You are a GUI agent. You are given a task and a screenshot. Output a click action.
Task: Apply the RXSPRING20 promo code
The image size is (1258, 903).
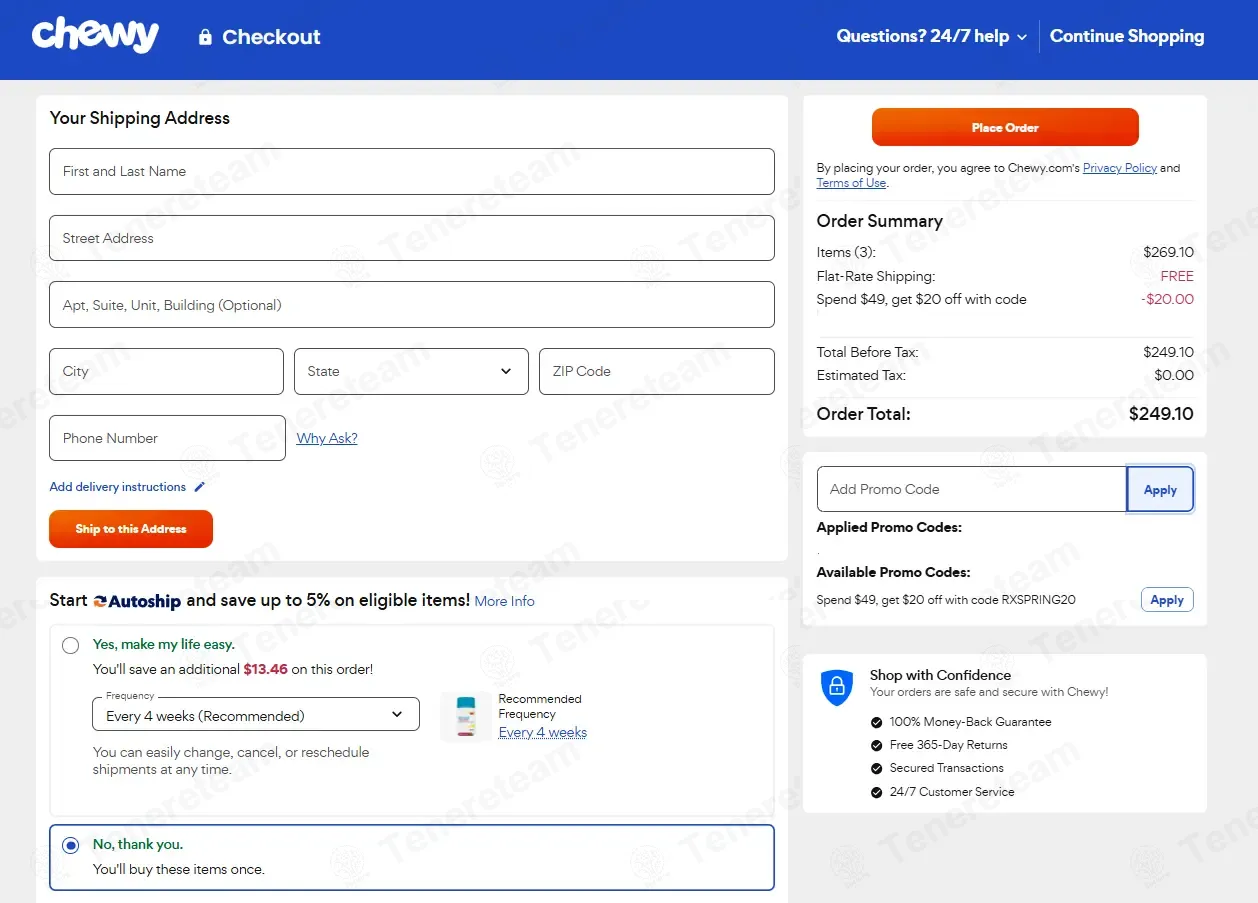pos(1167,600)
